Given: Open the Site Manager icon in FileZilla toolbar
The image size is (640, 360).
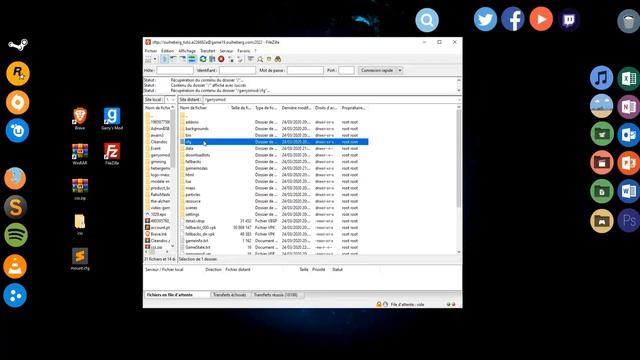Looking at the screenshot, I should [x=148, y=59].
